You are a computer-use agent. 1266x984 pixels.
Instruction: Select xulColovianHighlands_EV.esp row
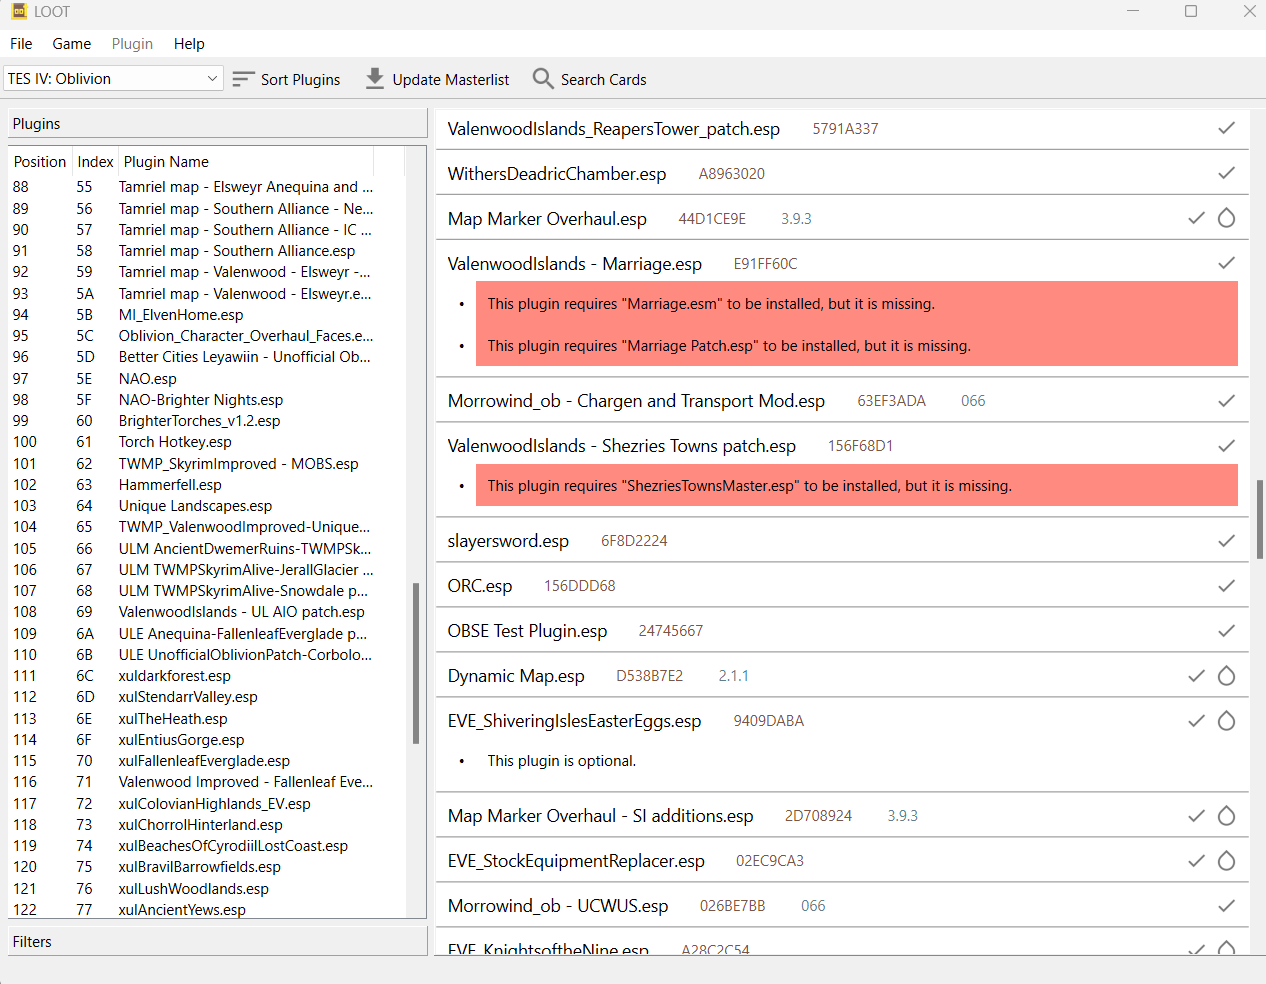[x=208, y=804]
